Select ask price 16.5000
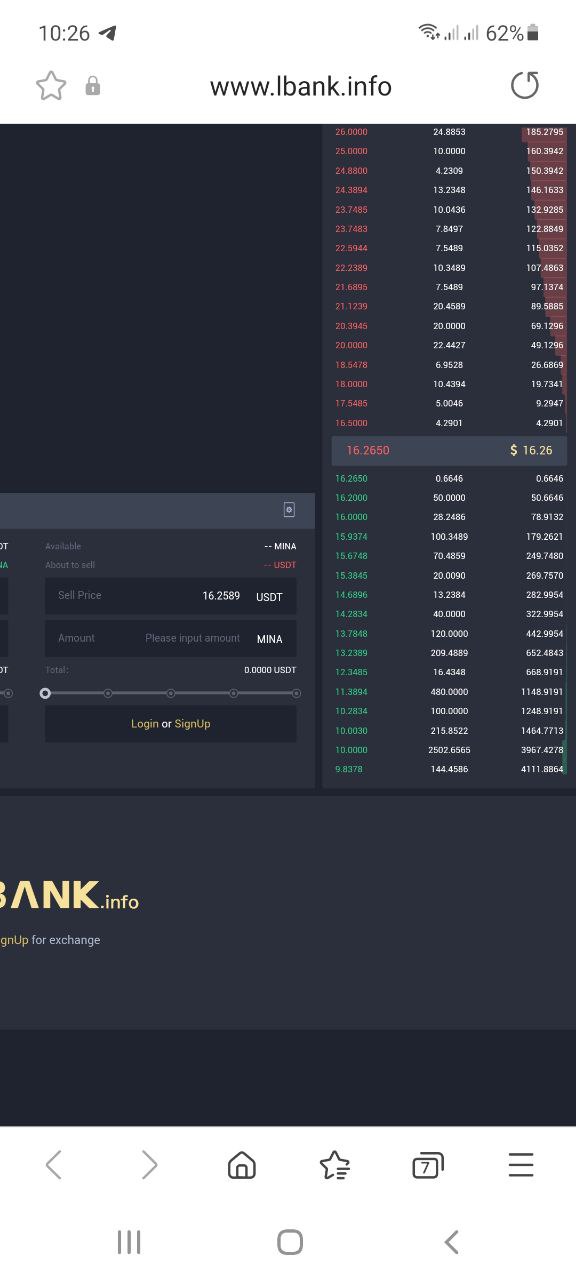Screen dimensions: 576x1280 tap(351, 423)
